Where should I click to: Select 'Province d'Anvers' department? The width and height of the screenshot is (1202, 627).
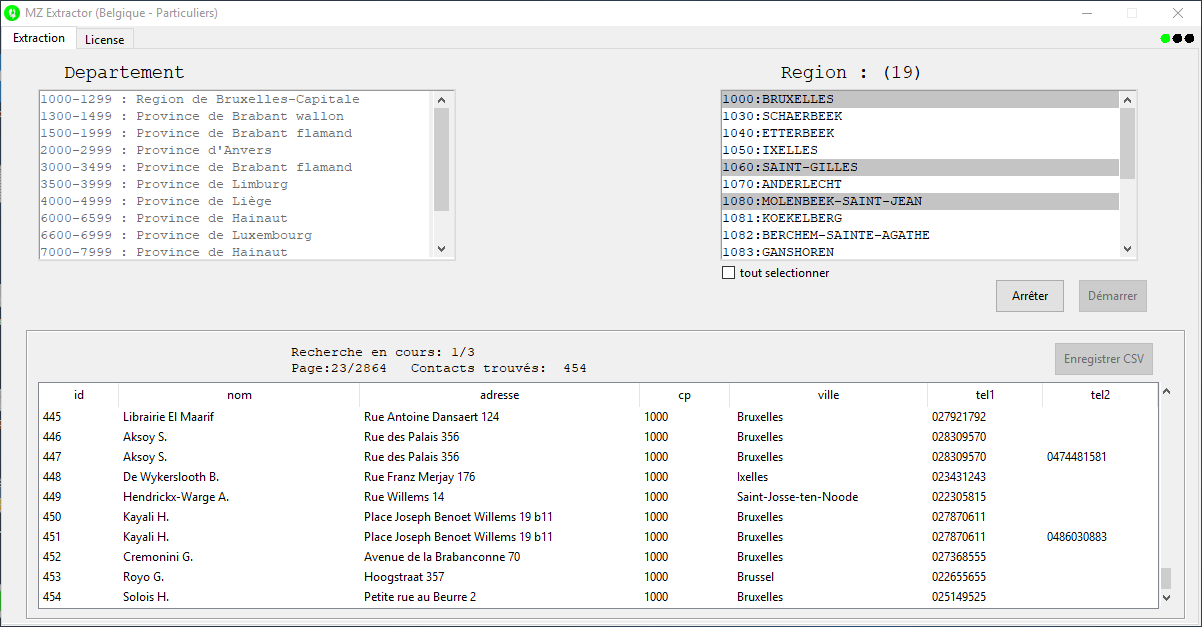(x=235, y=150)
